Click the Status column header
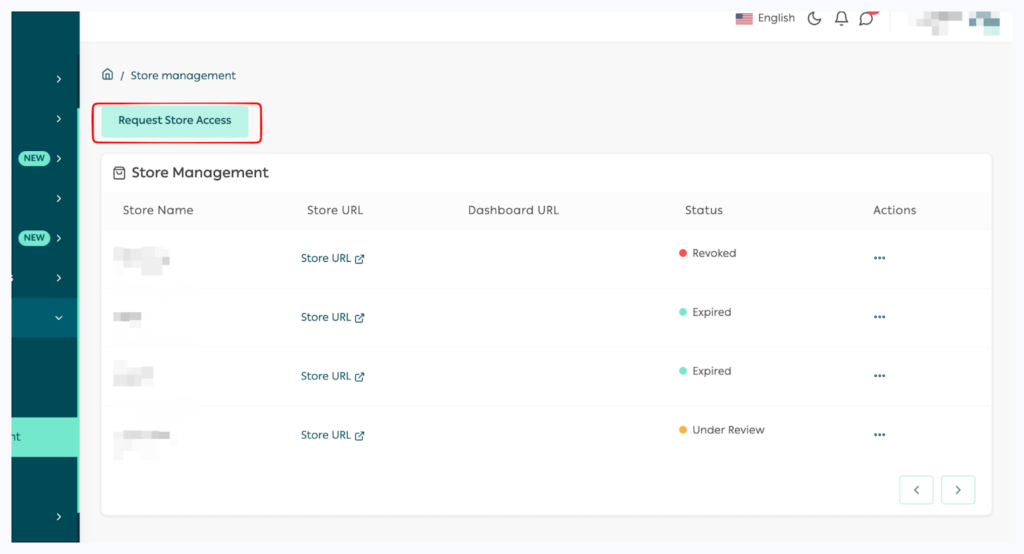Screen dimensions: 1024x554 [703, 210]
